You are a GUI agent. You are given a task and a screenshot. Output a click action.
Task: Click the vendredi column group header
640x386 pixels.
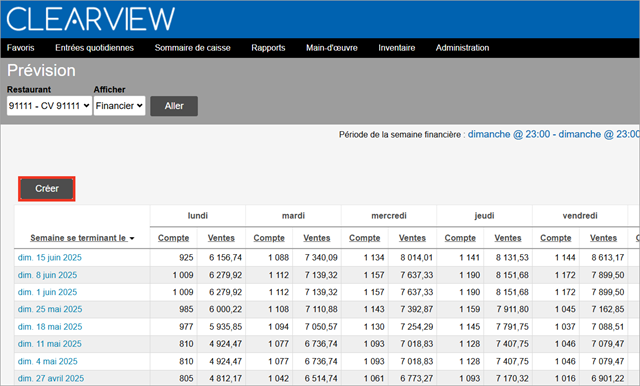[580, 215]
